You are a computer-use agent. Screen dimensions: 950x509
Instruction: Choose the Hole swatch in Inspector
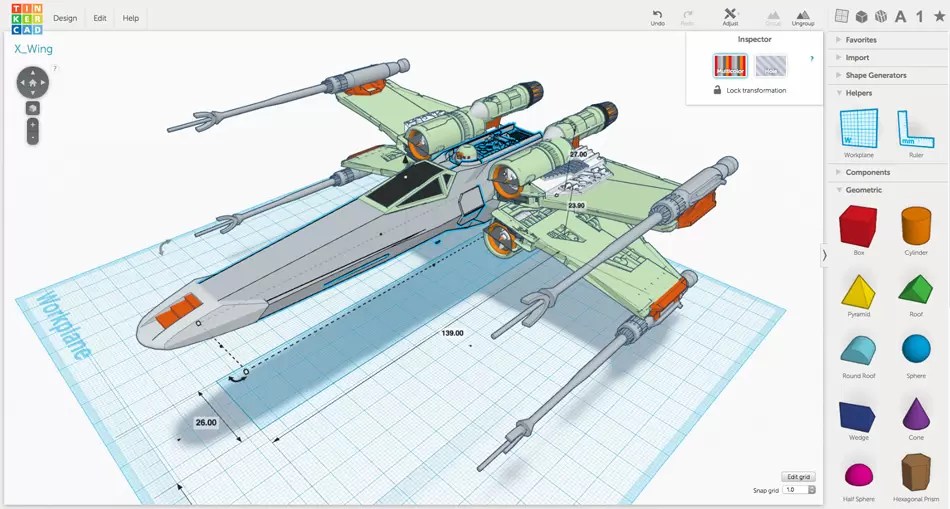tap(771, 65)
